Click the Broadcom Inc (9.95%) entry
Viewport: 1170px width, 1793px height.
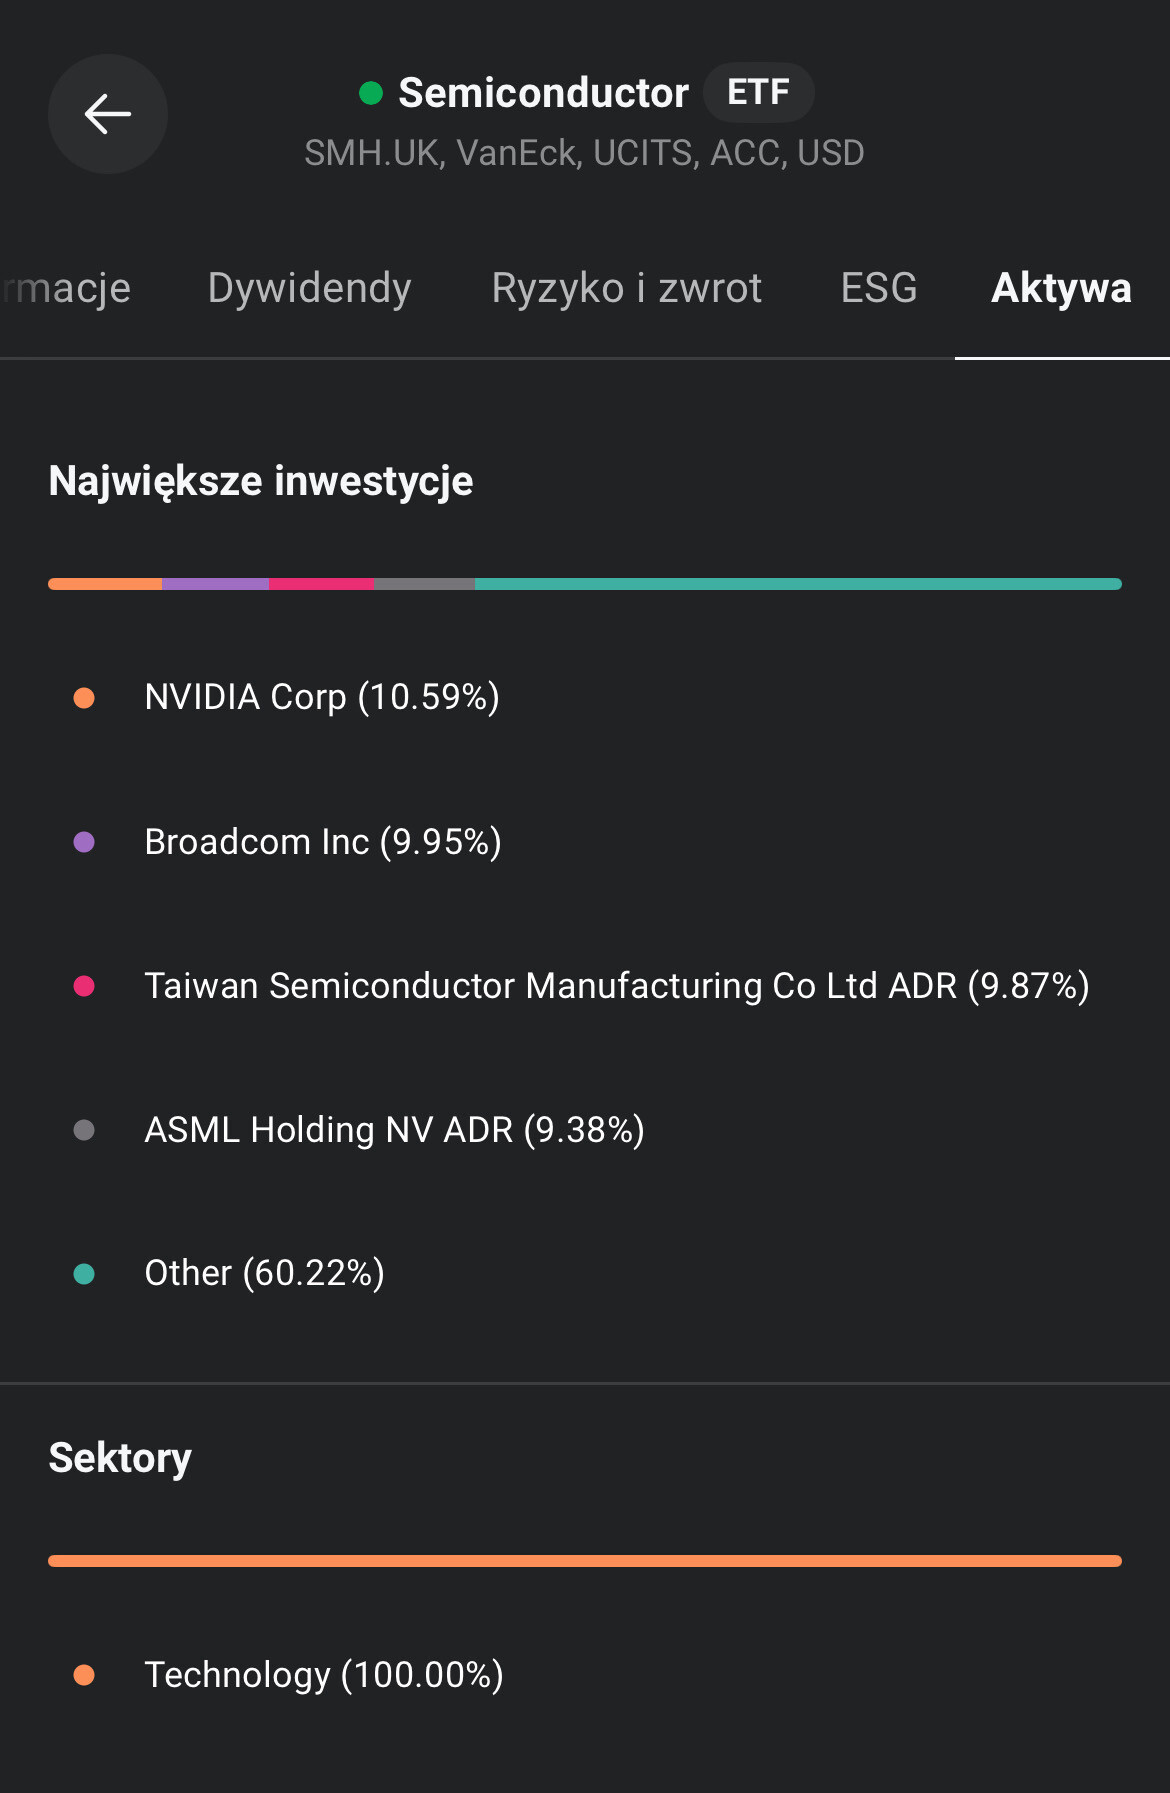click(323, 842)
